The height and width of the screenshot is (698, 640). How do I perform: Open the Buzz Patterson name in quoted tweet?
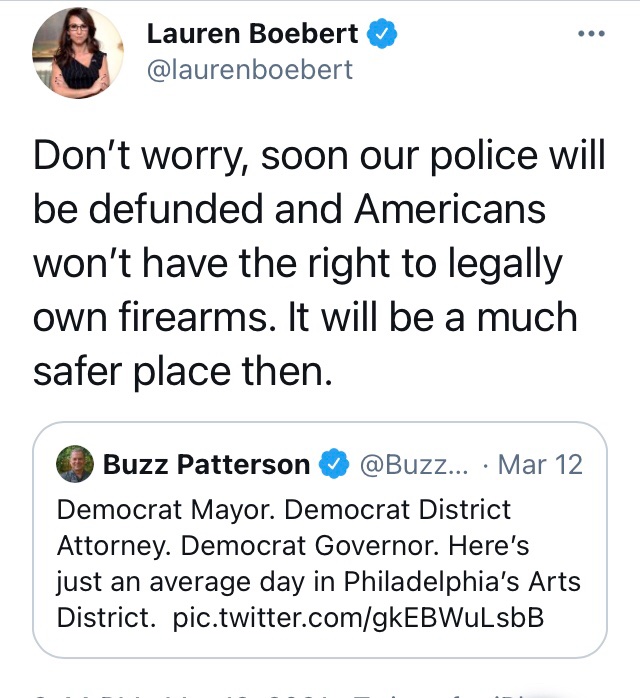[x=207, y=464]
